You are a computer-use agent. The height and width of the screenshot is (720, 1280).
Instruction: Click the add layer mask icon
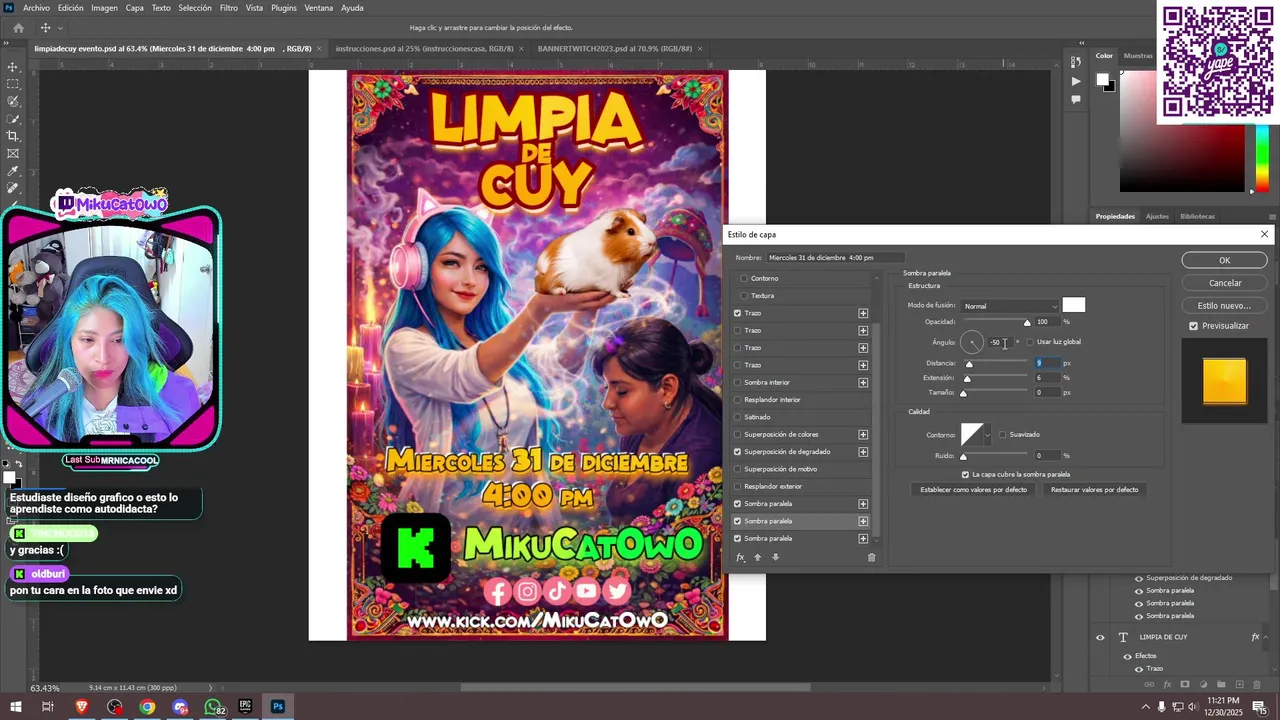pos(1185,685)
